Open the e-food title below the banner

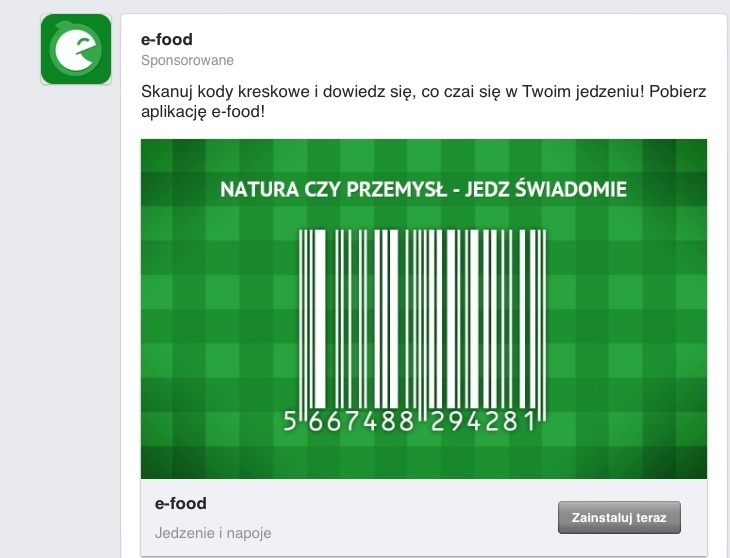181,503
